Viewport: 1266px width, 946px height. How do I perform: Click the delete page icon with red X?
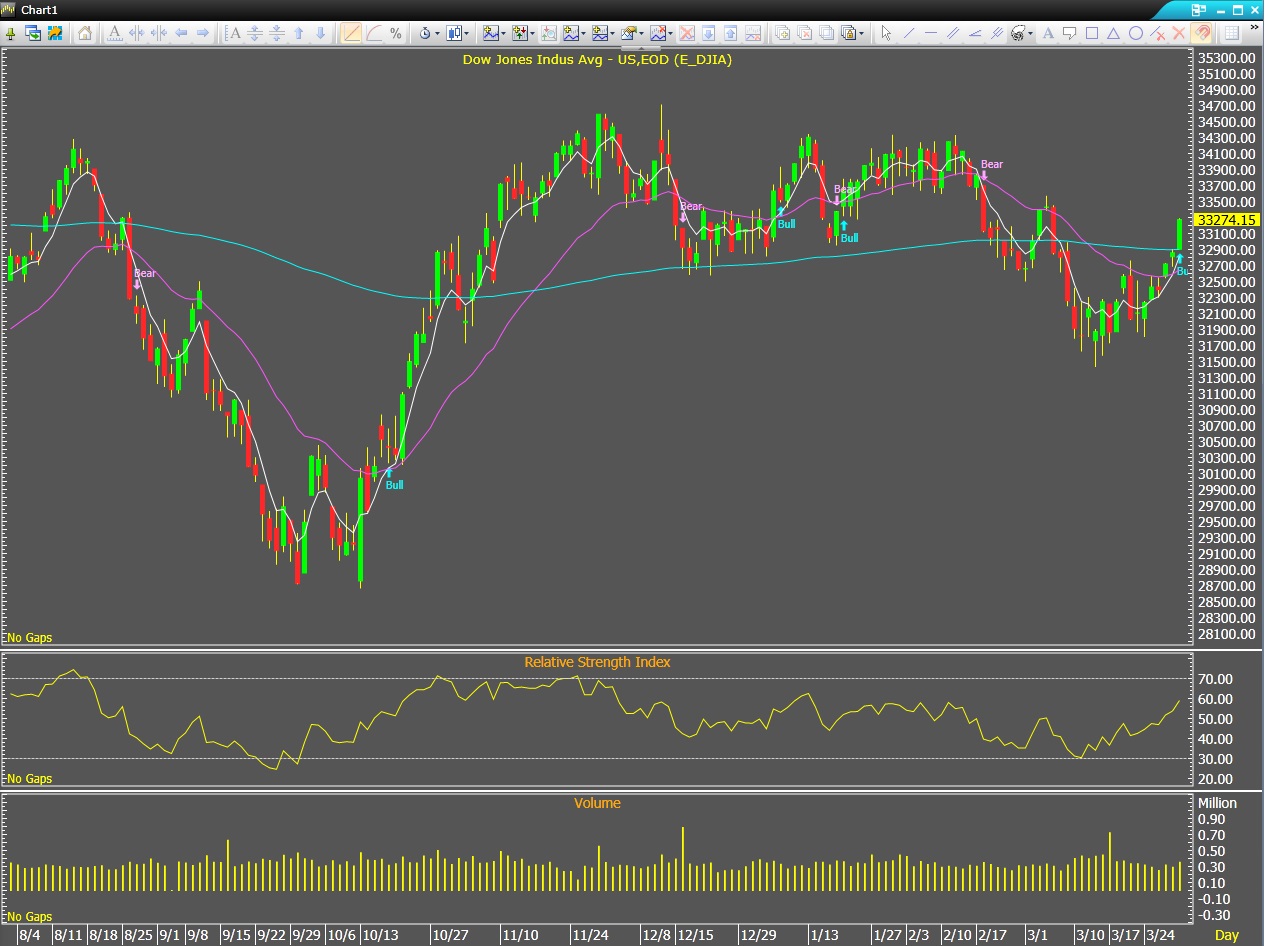804,33
